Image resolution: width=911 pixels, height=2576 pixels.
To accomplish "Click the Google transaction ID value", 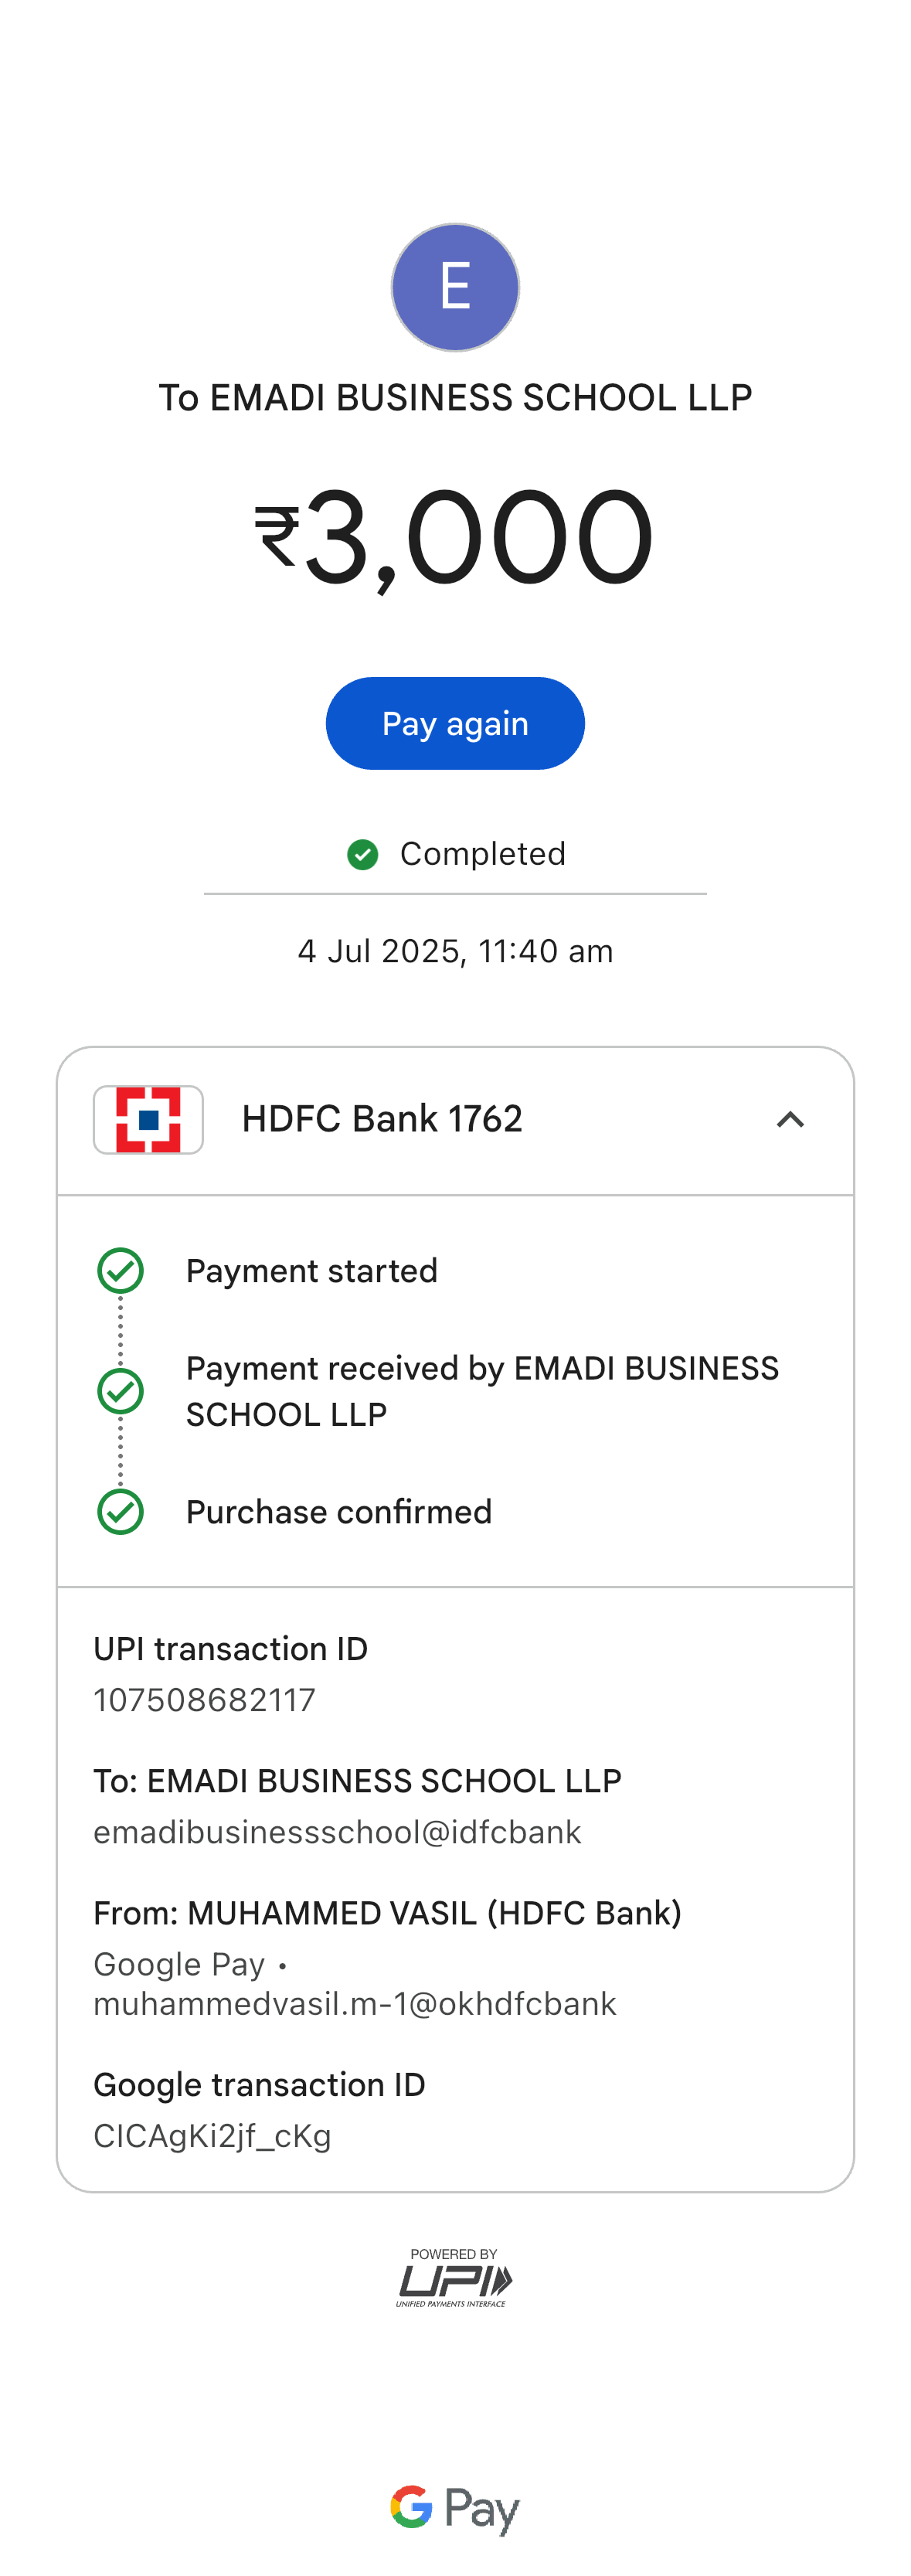I will coord(212,2136).
